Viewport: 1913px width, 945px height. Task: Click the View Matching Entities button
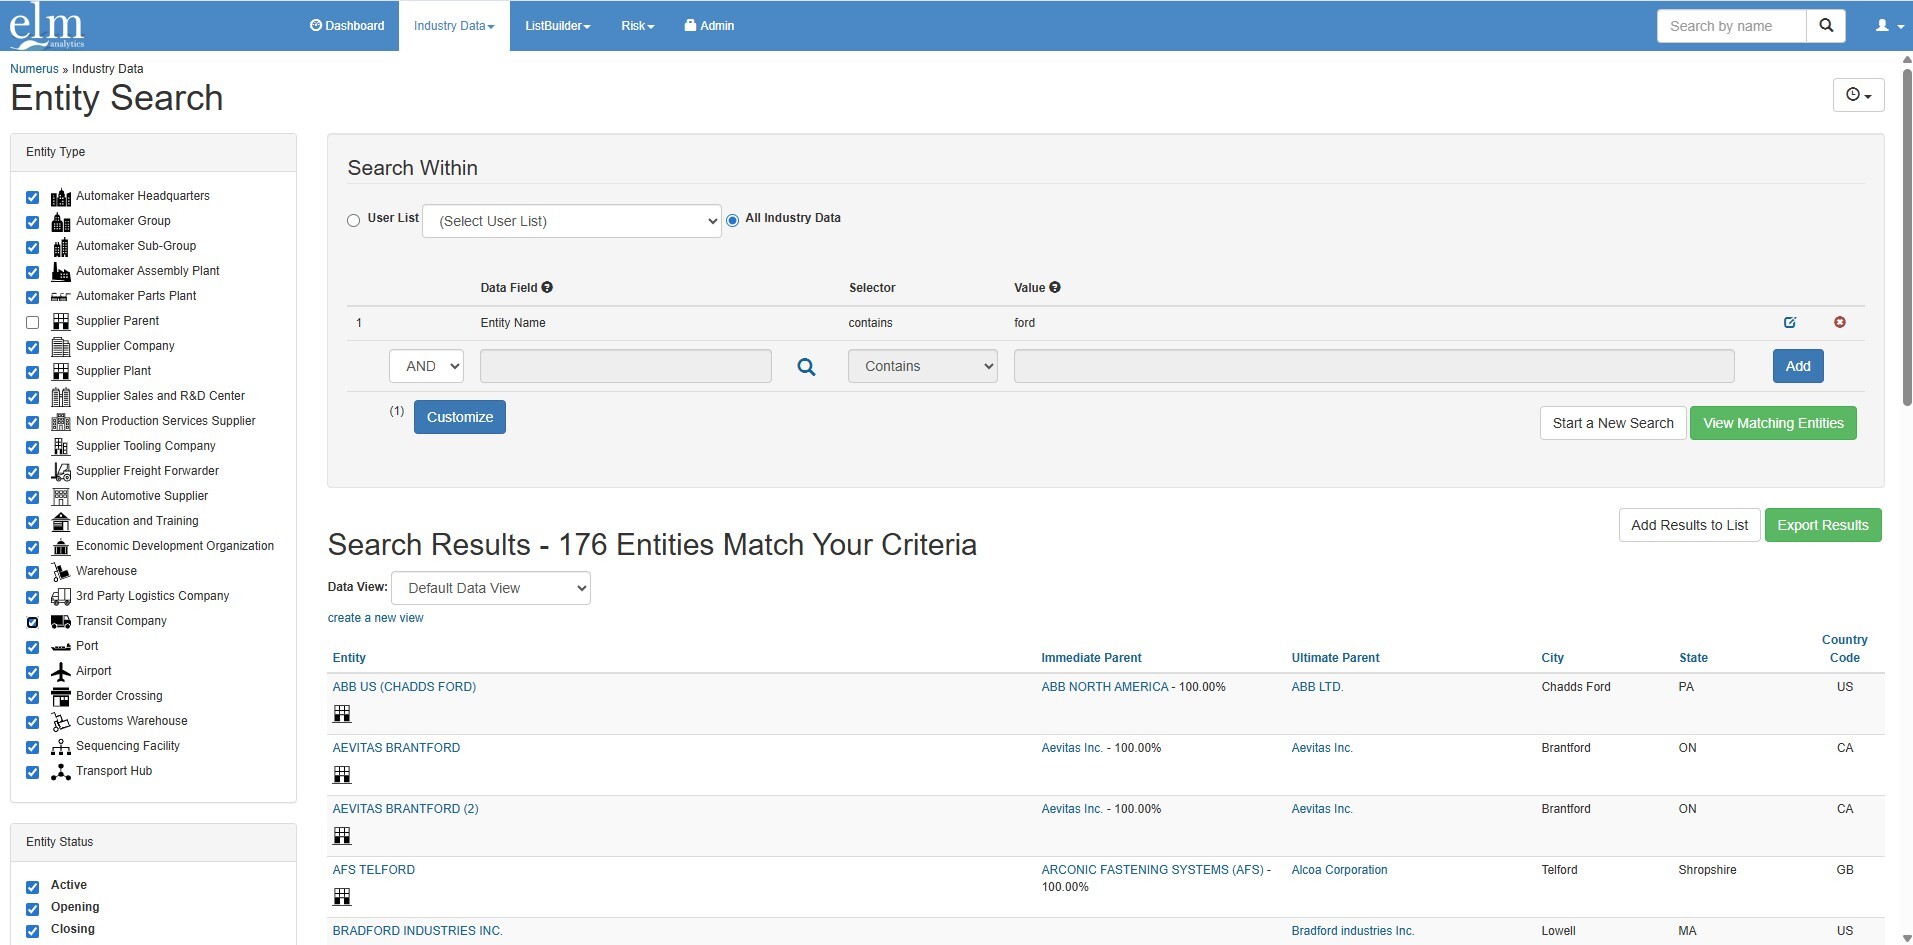[x=1772, y=423]
